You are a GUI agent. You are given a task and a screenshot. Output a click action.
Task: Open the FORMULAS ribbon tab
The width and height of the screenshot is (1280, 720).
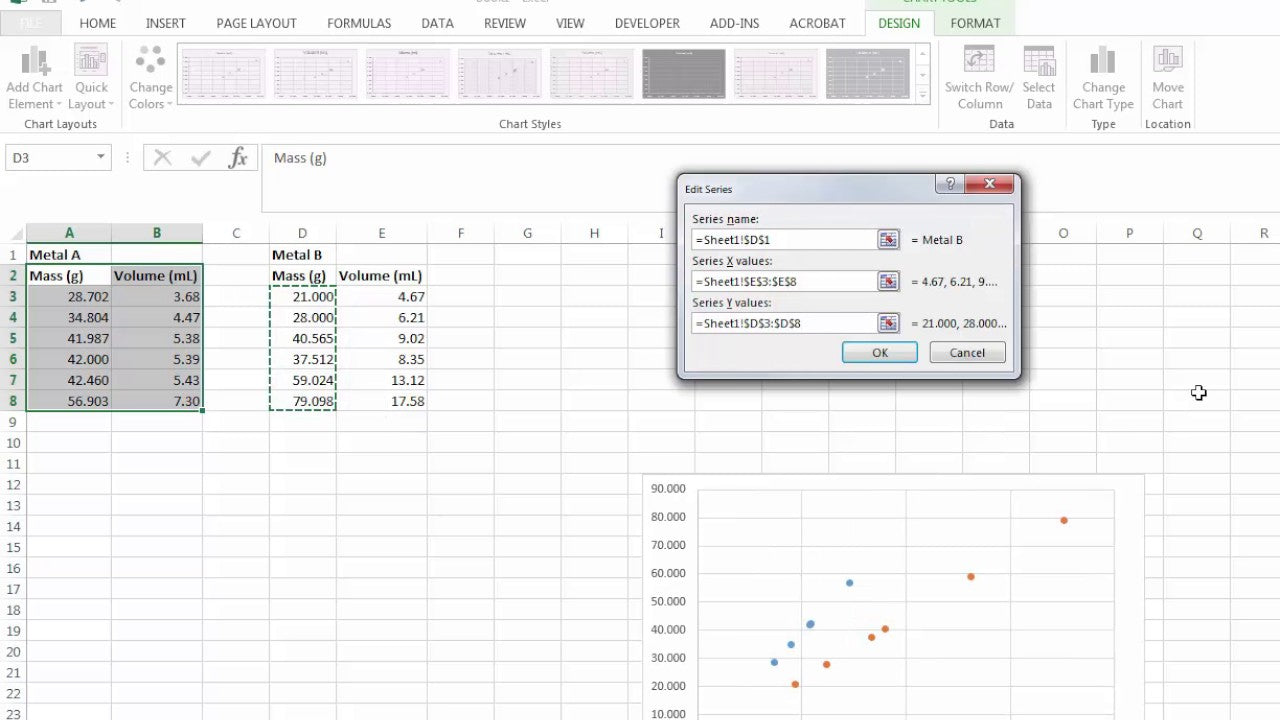tap(358, 22)
